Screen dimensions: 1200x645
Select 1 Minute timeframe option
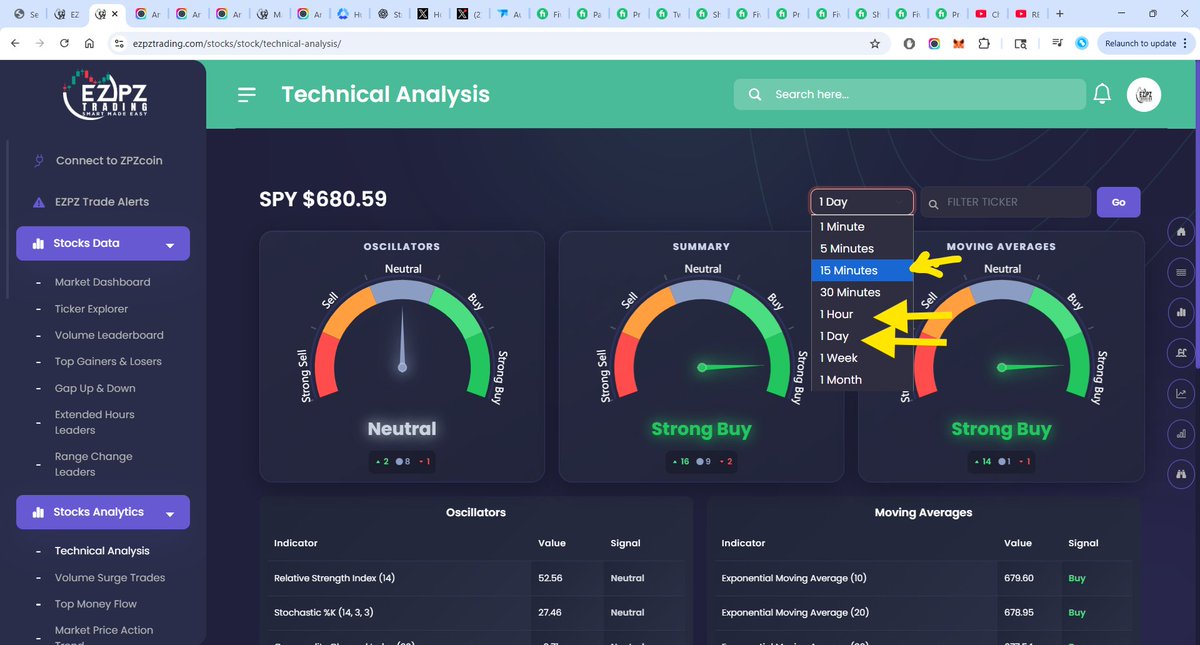tap(862, 227)
